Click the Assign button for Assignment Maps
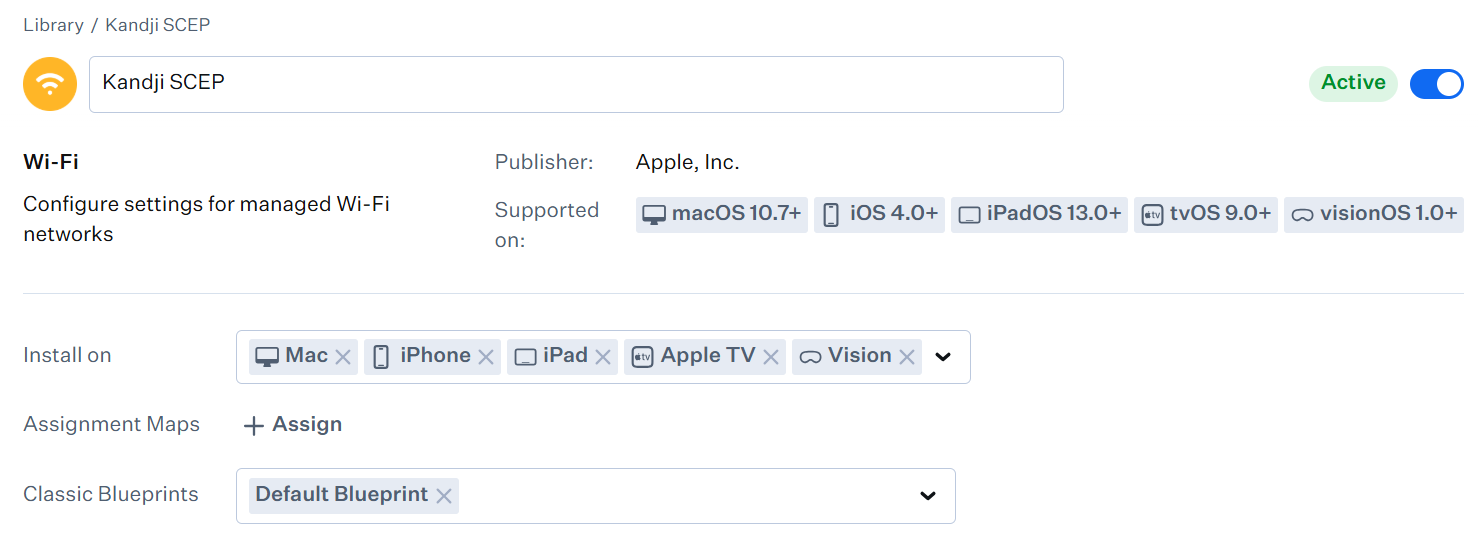The image size is (1479, 546). pos(306,425)
